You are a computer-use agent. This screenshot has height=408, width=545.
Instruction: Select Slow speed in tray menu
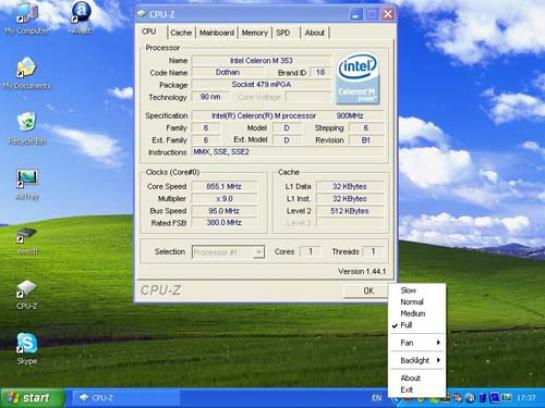tap(417, 290)
